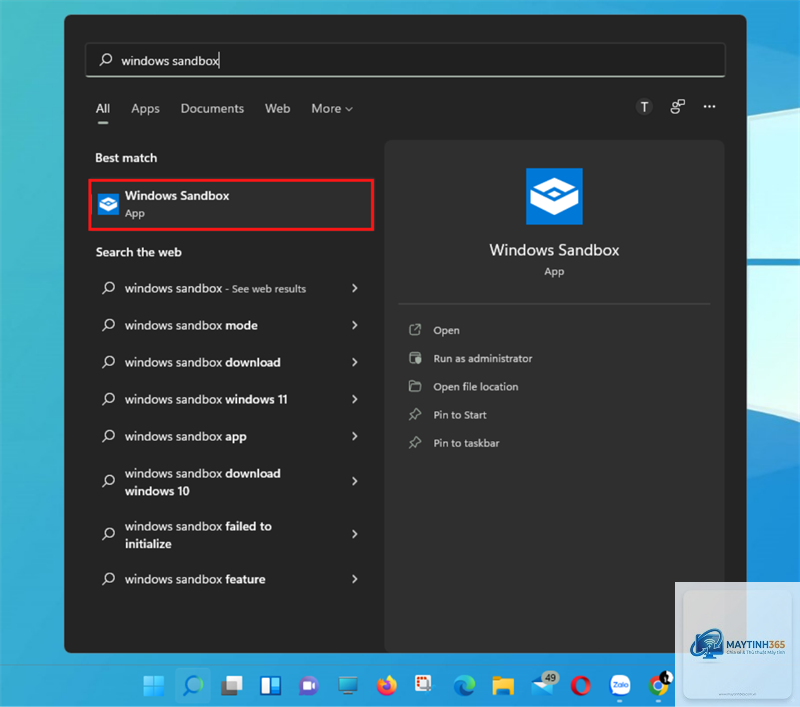Open Teams Chat on taskbar

point(309,686)
